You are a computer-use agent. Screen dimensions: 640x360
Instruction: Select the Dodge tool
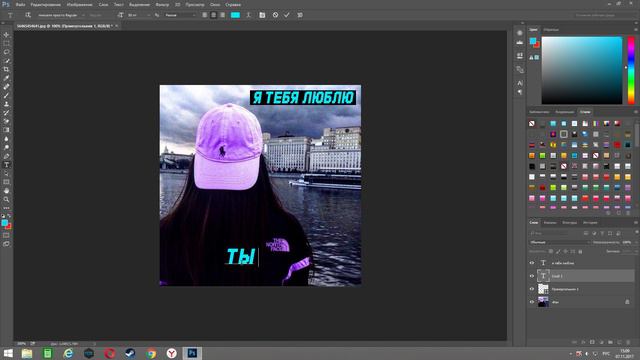pyautogui.click(x=6, y=147)
